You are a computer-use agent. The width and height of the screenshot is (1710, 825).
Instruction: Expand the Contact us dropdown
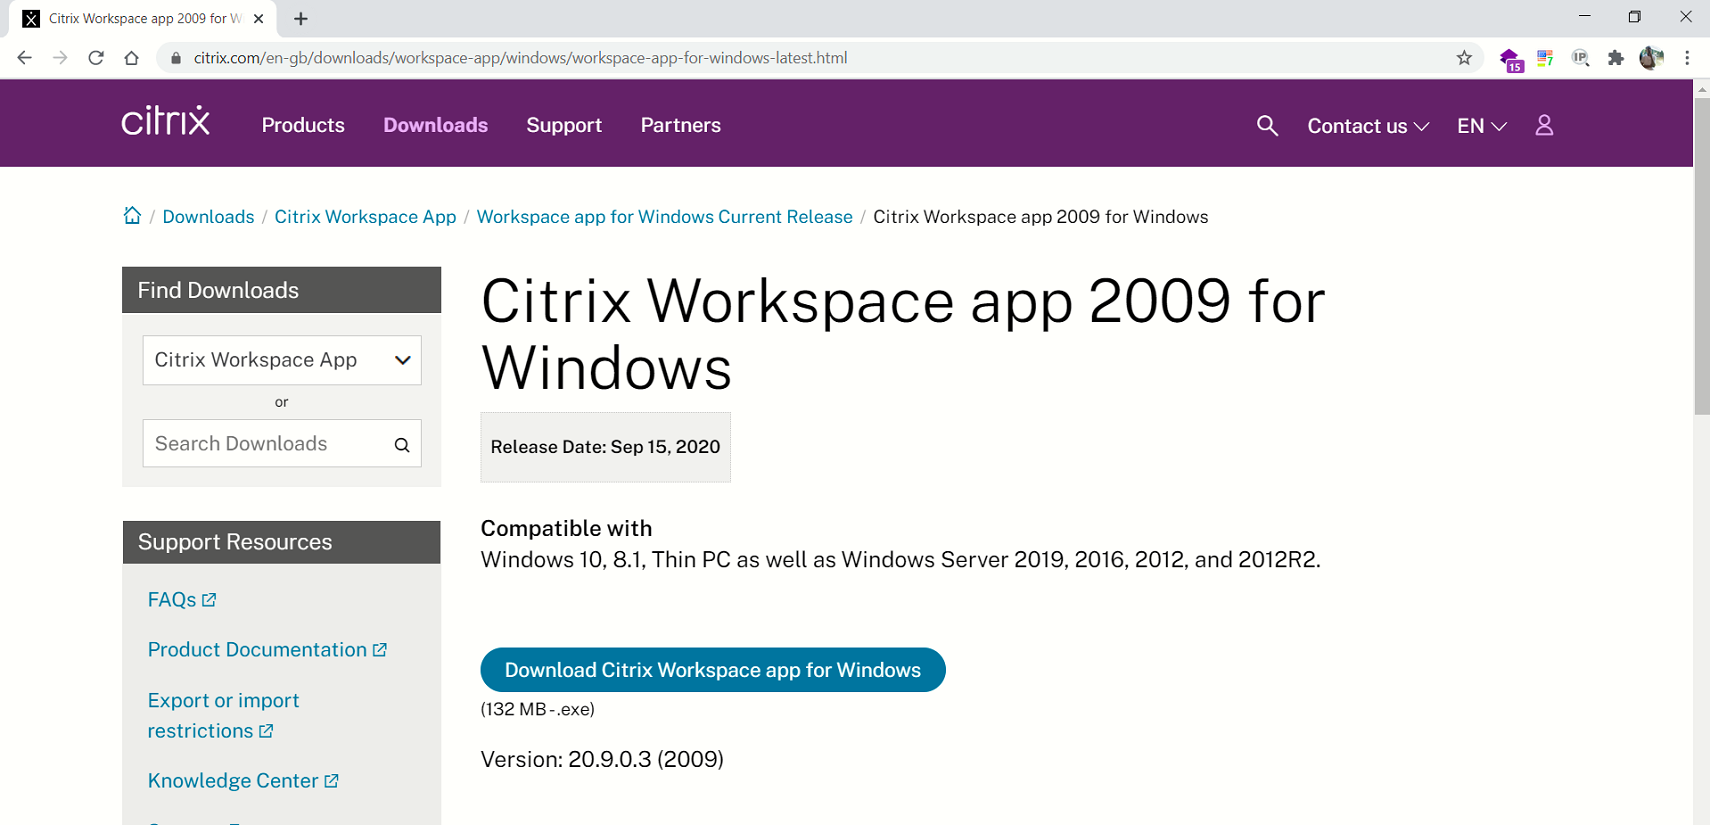(x=1368, y=126)
